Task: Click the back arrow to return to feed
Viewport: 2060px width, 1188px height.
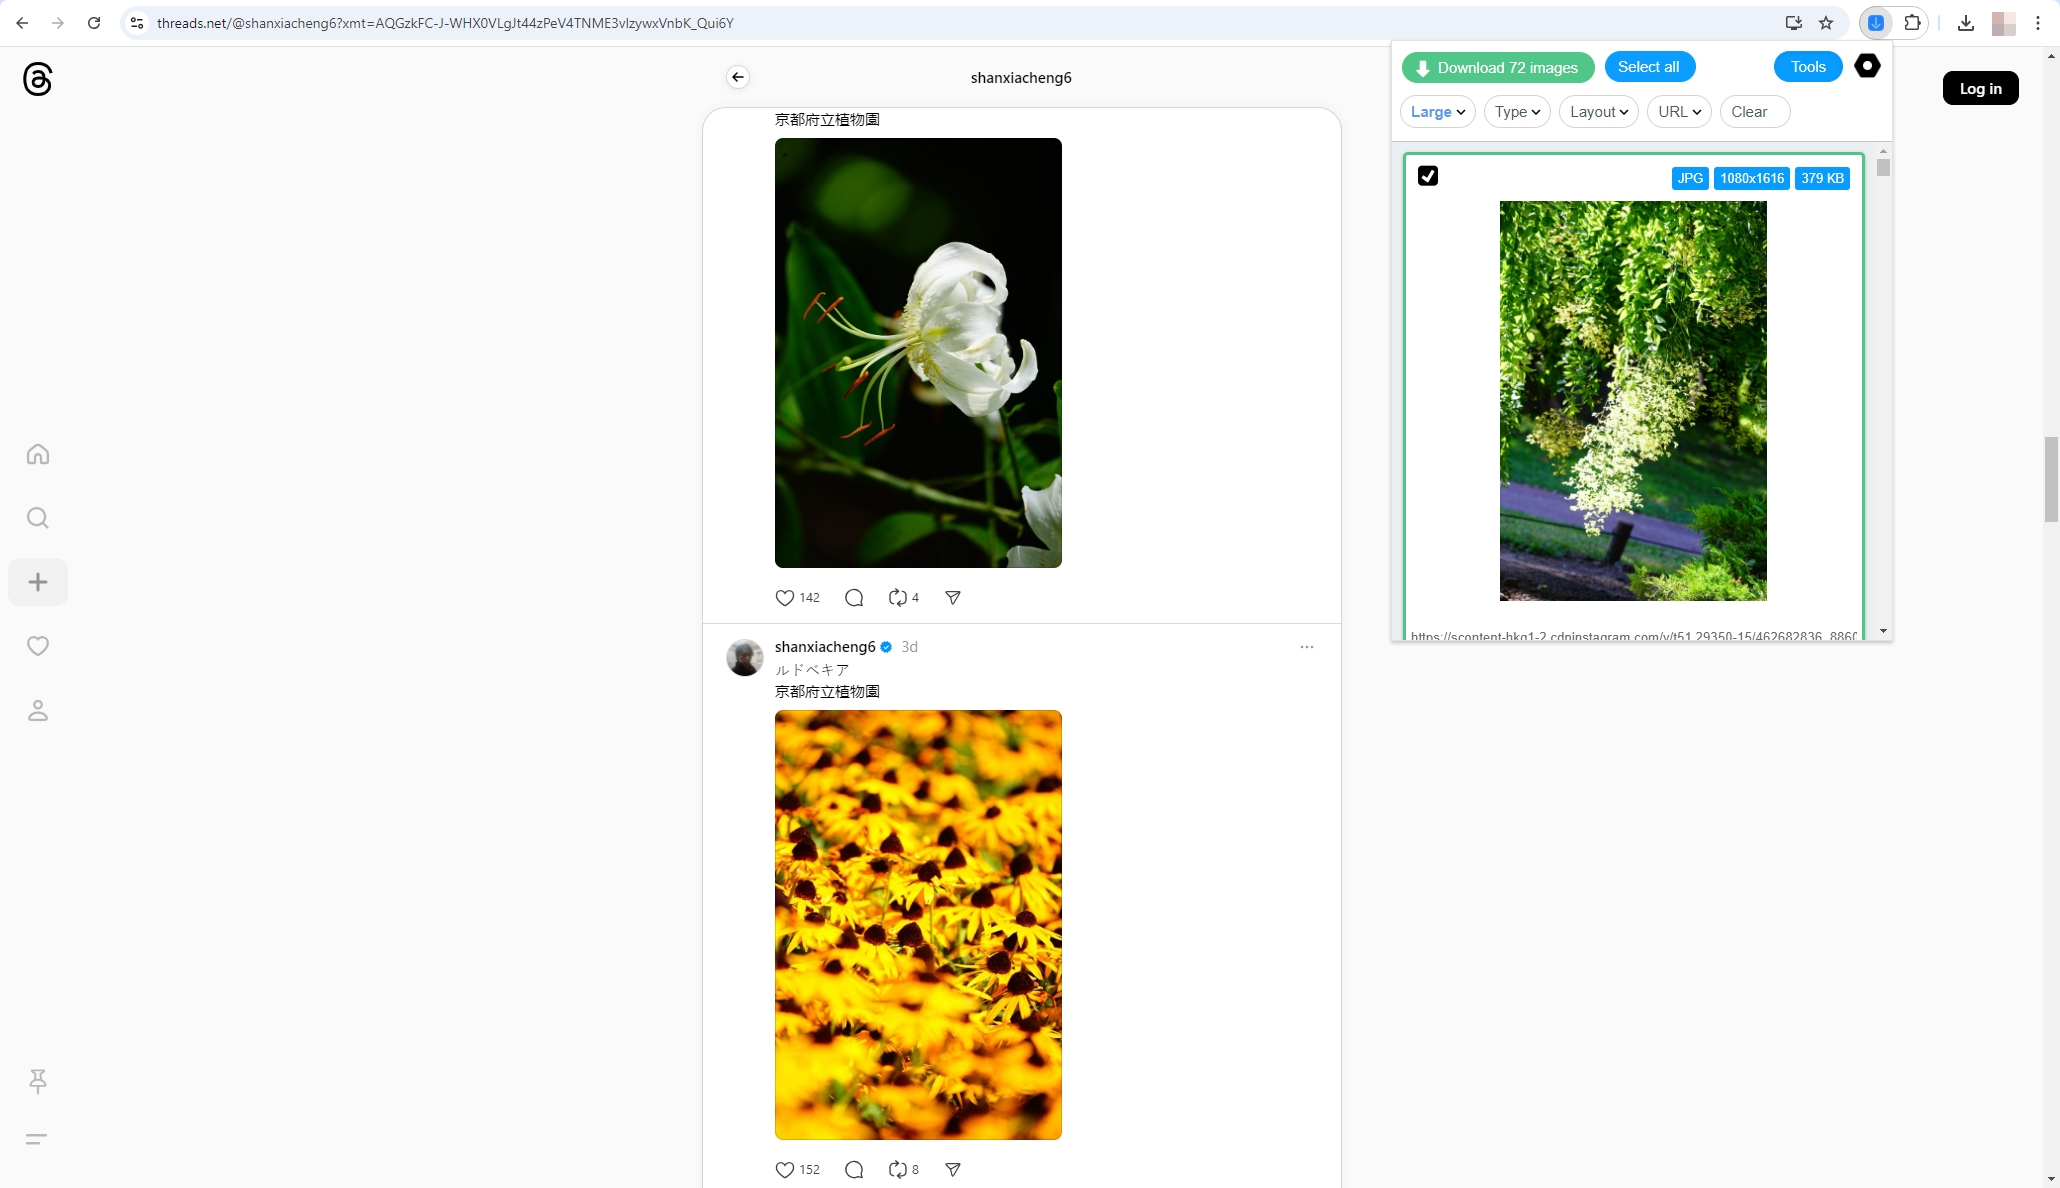Action: point(737,76)
